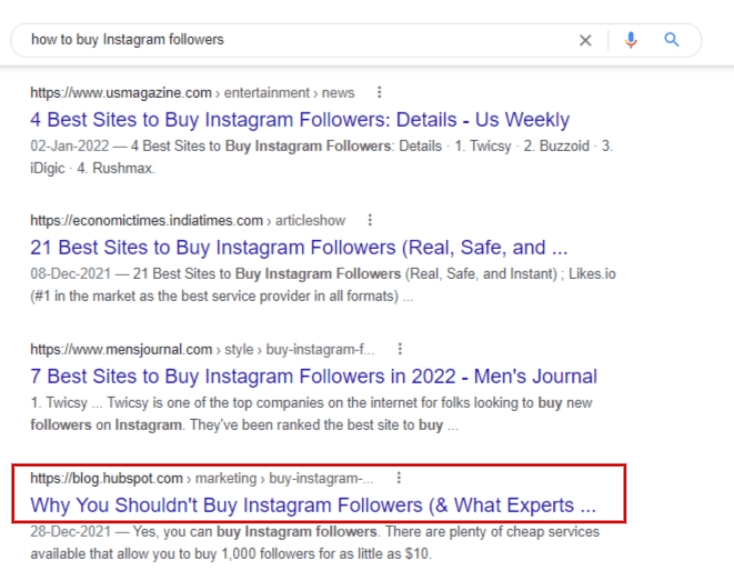Clear the search query with the X icon
This screenshot has width=734, height=580.
(585, 40)
